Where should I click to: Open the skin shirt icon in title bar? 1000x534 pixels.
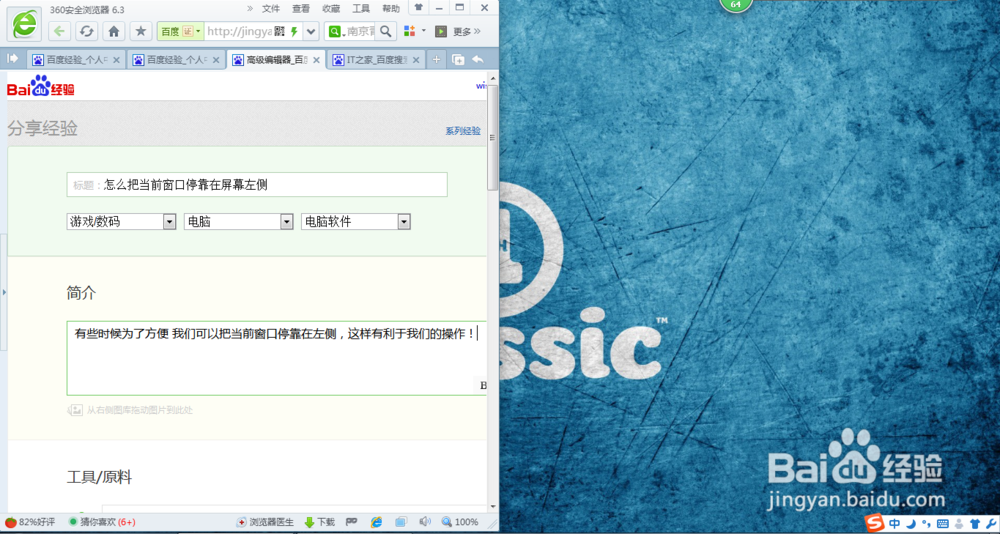click(x=418, y=8)
